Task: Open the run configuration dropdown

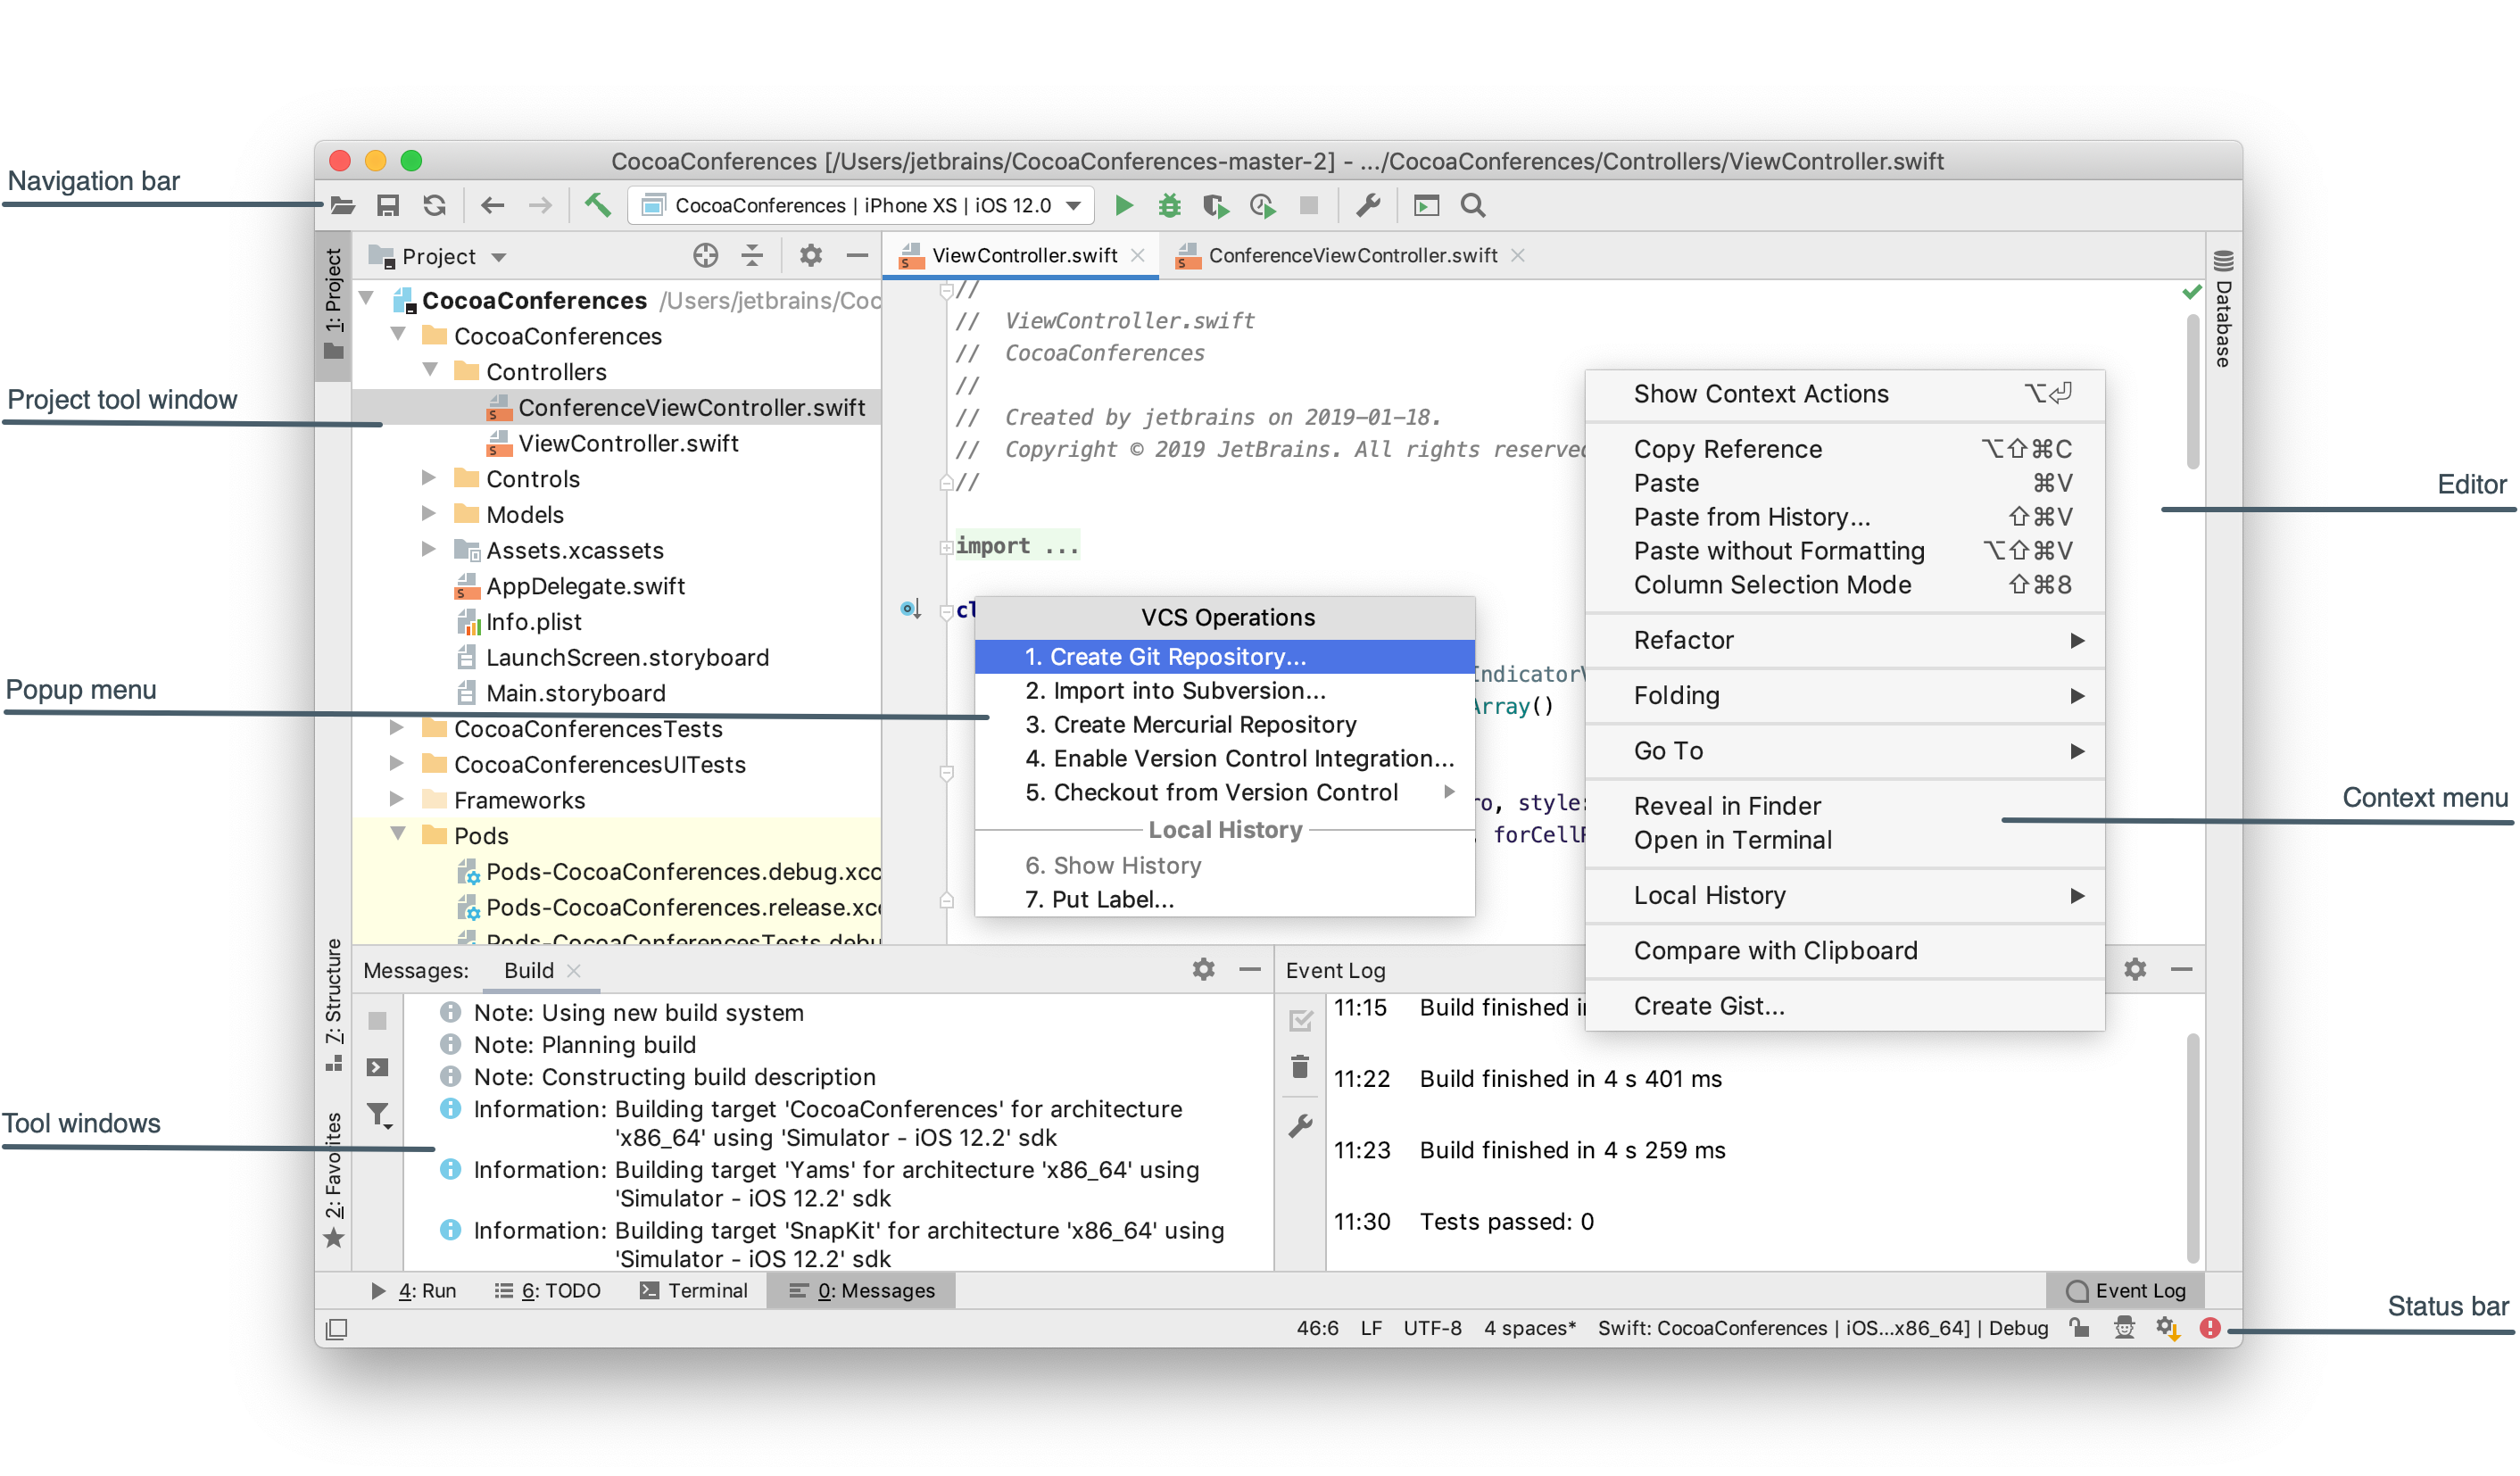Action: pos(861,206)
